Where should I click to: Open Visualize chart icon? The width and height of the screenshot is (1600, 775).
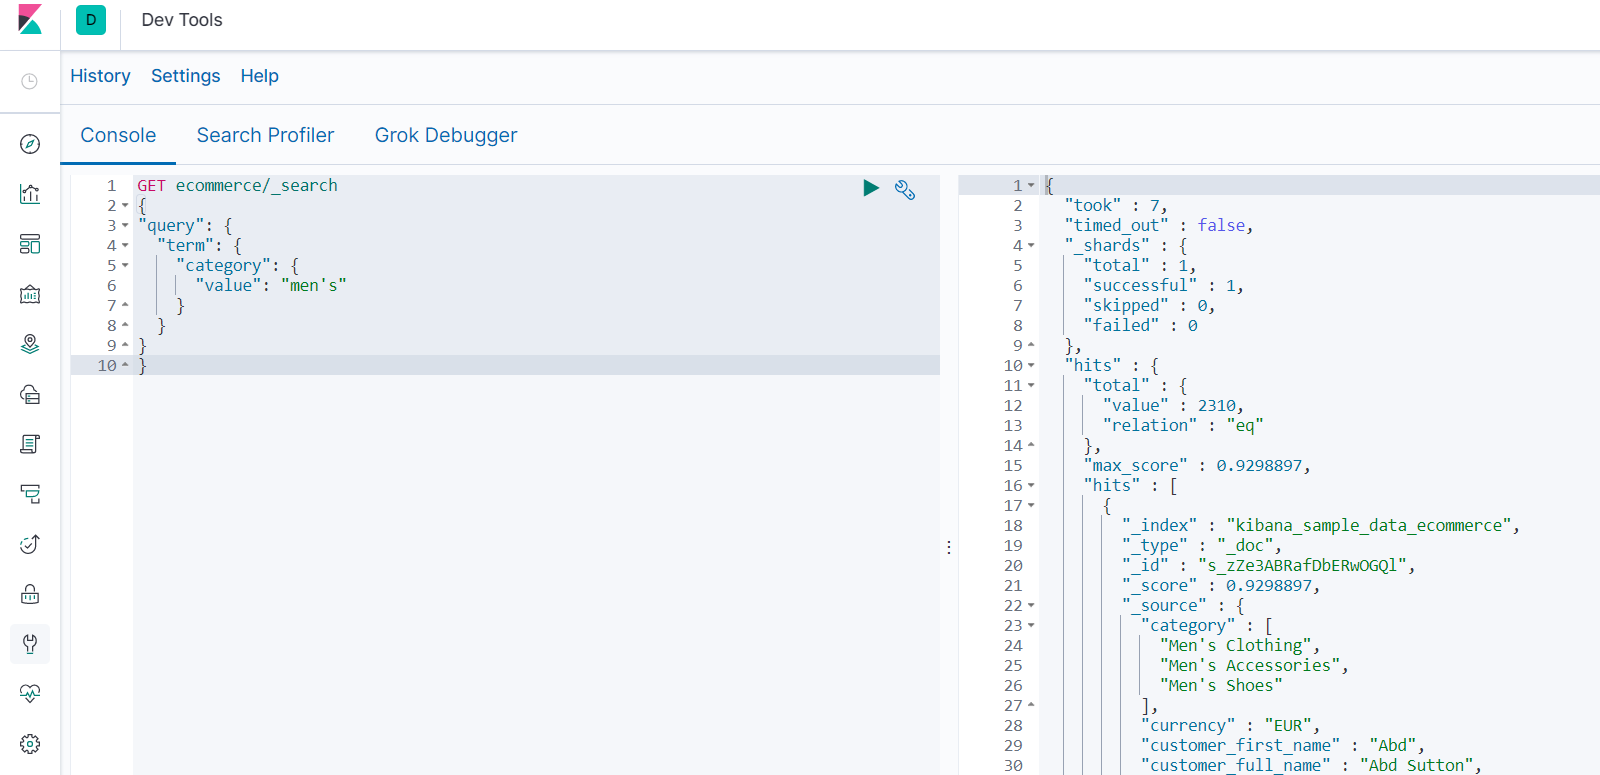coord(30,194)
